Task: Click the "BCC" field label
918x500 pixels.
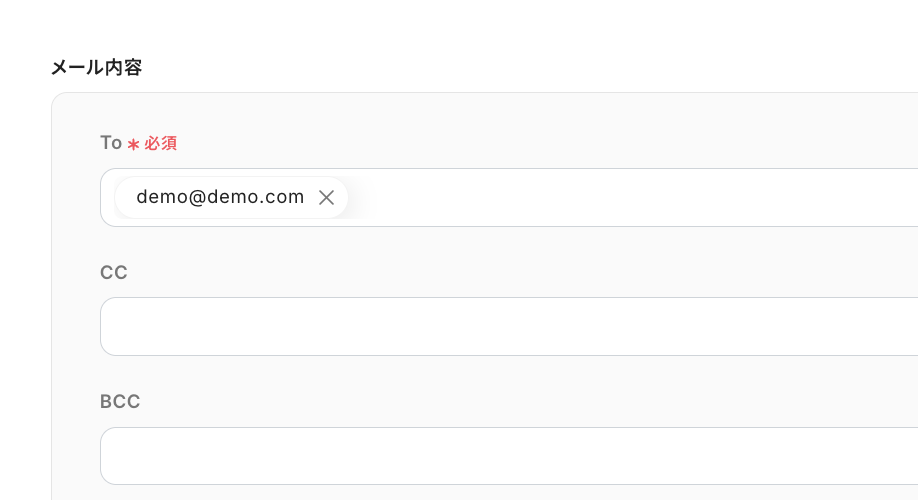Action: [120, 401]
